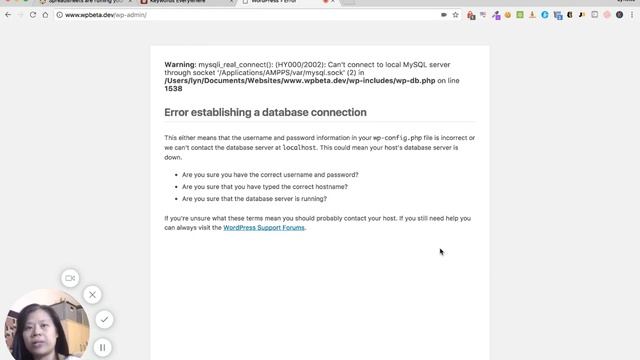Image resolution: width=640 pixels, height=360 pixels.
Task: Click the '/Applications/AMPPS/var/mysql.sock' socket path
Action: 282,73
